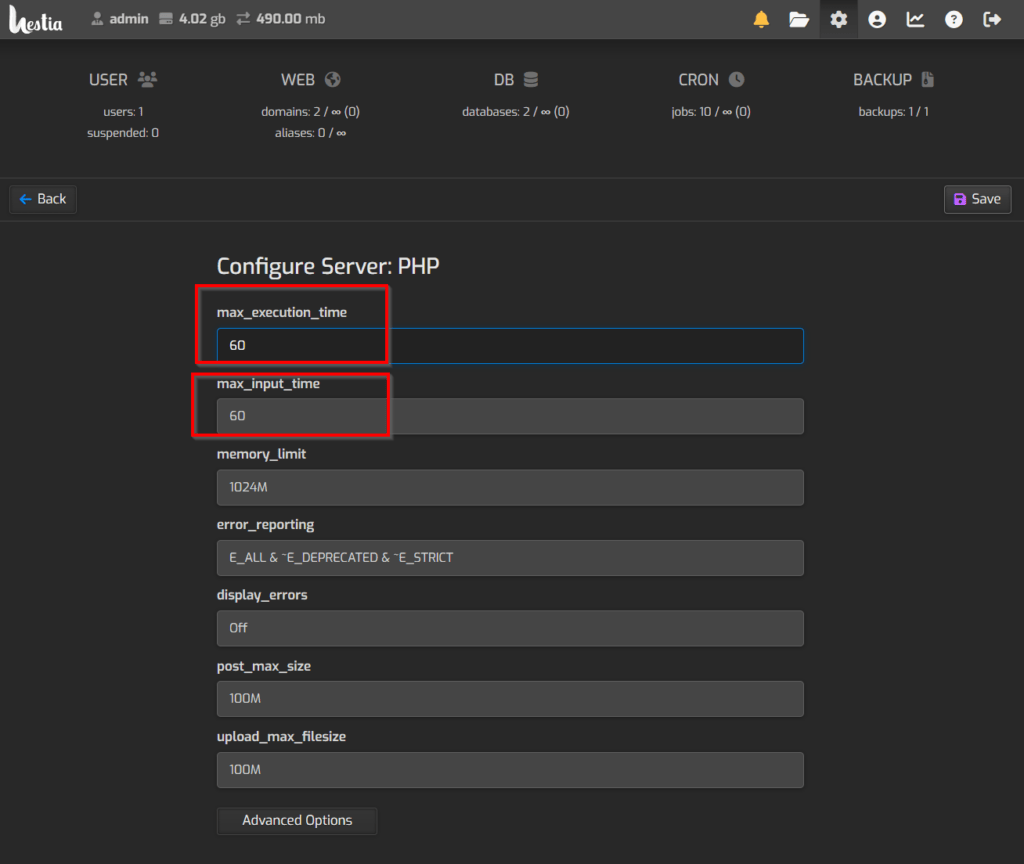Go back using the Back button

click(x=42, y=199)
